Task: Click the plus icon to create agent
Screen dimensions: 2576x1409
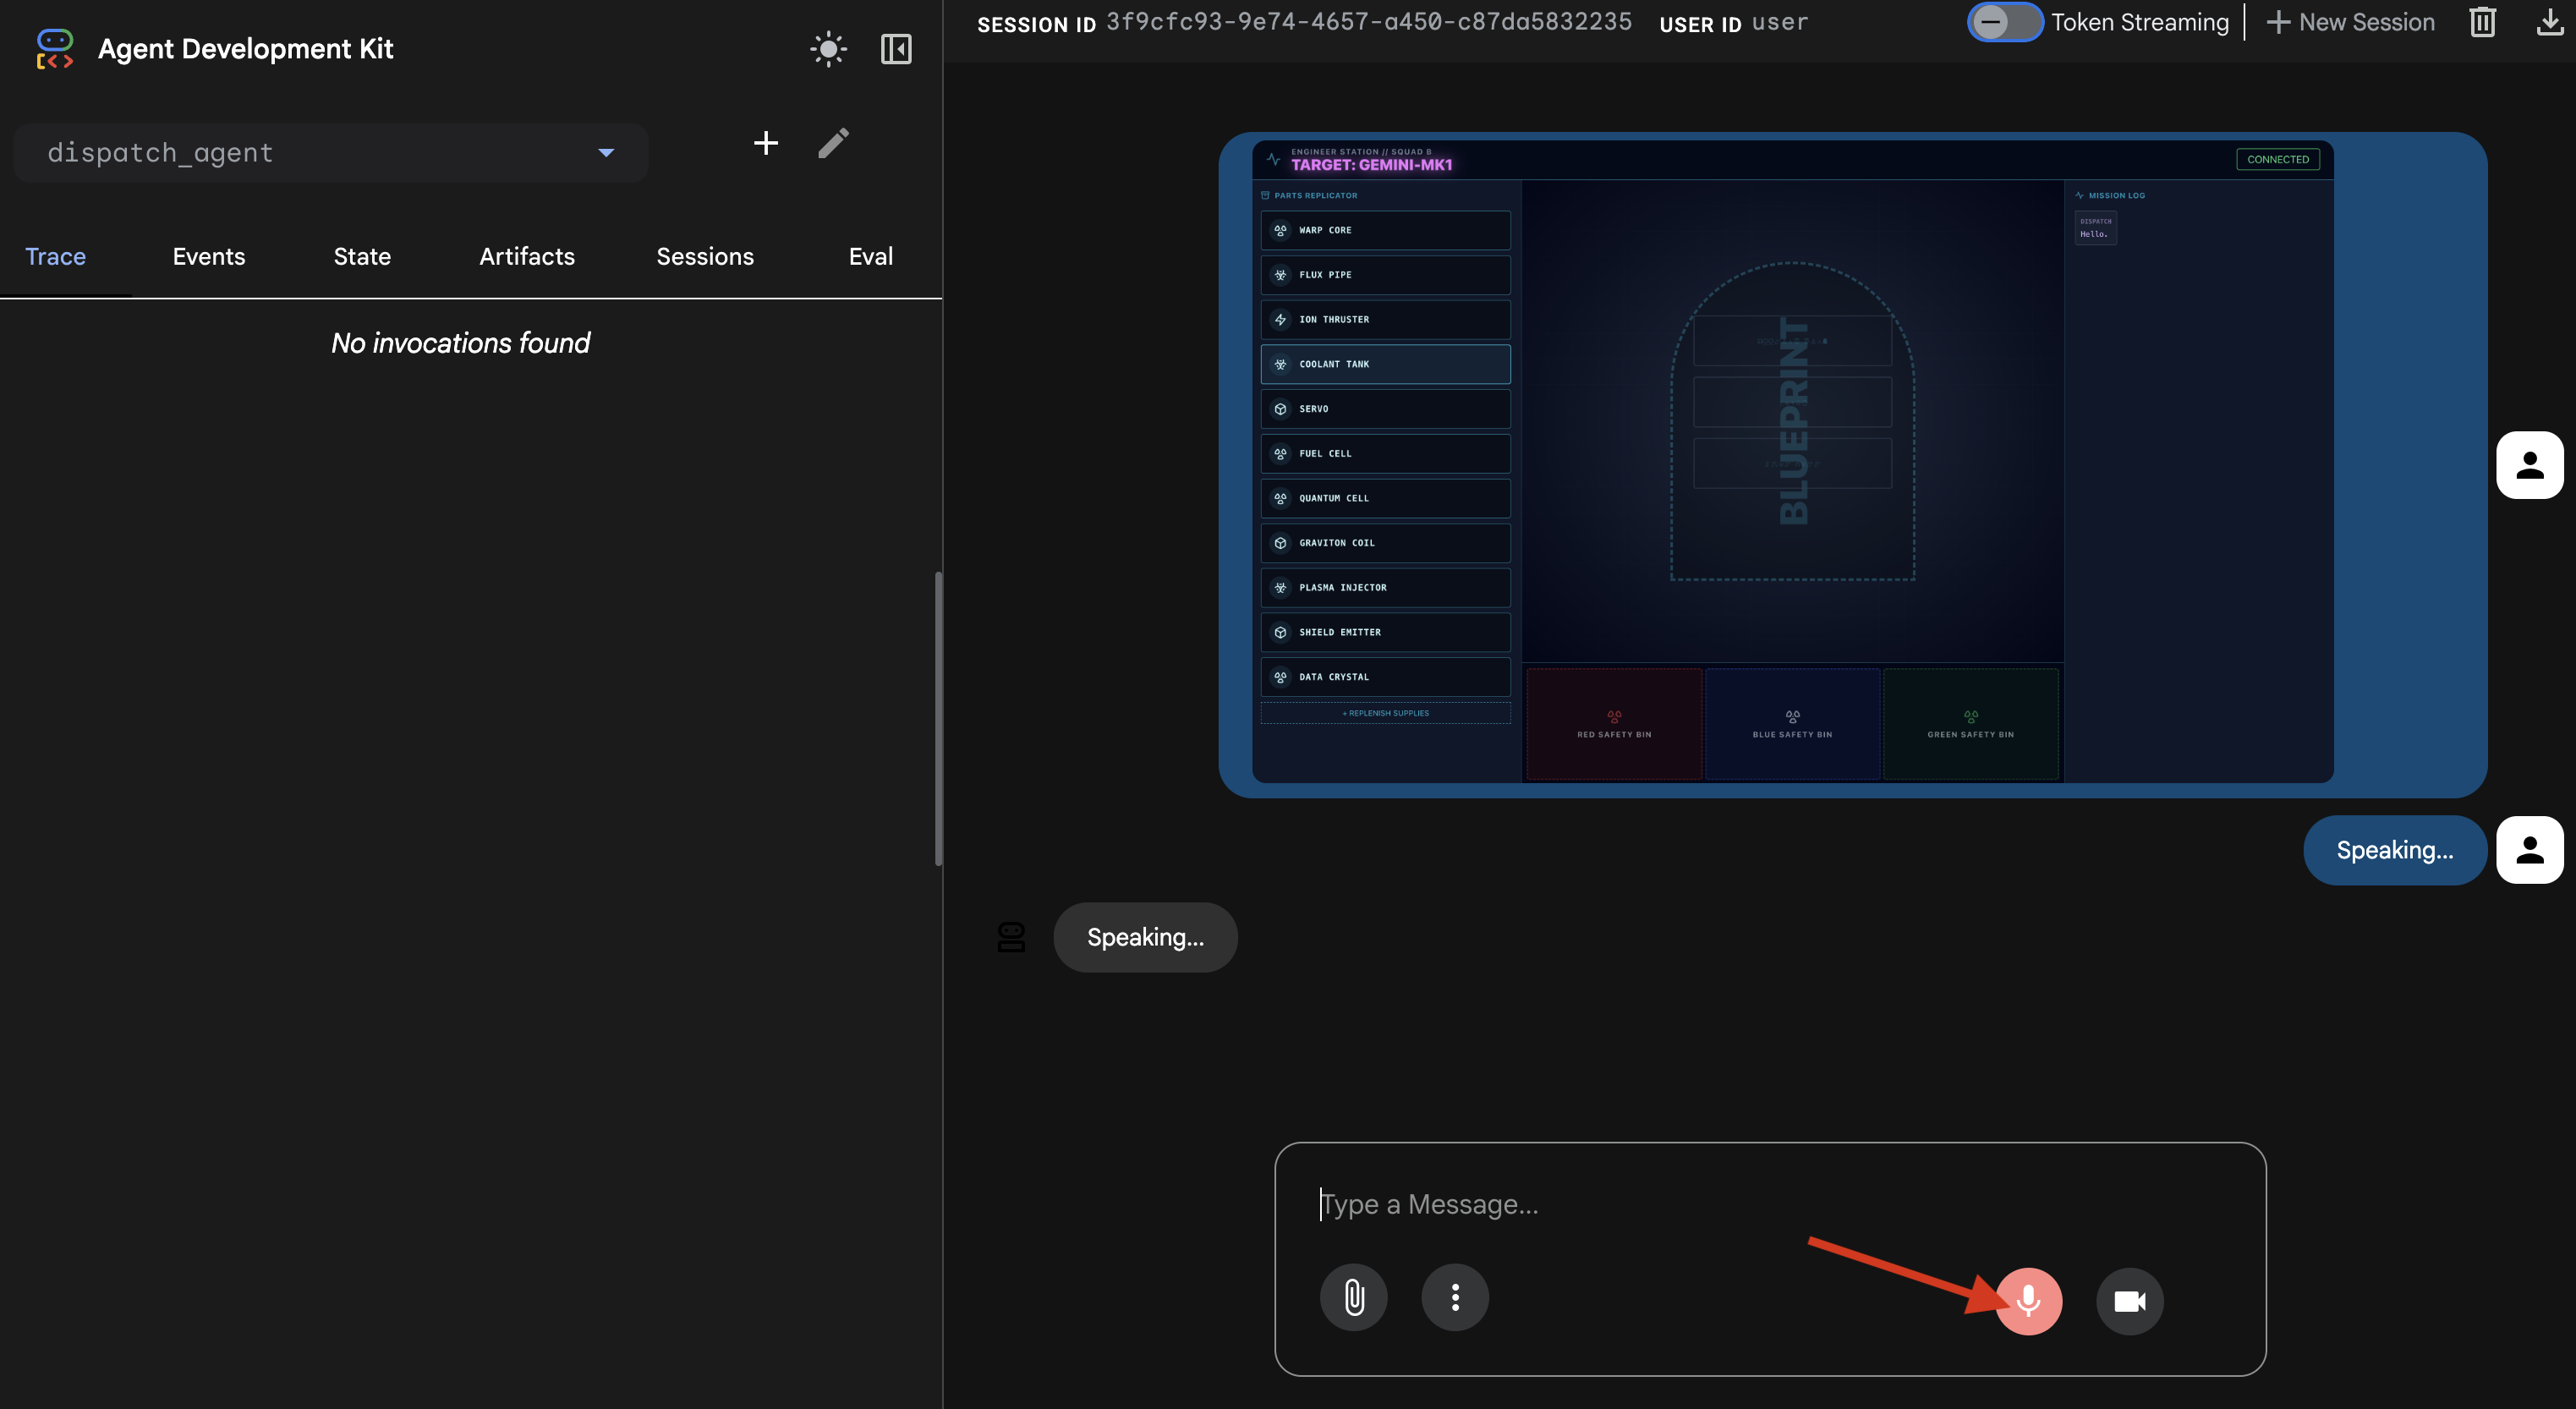Action: coord(765,143)
